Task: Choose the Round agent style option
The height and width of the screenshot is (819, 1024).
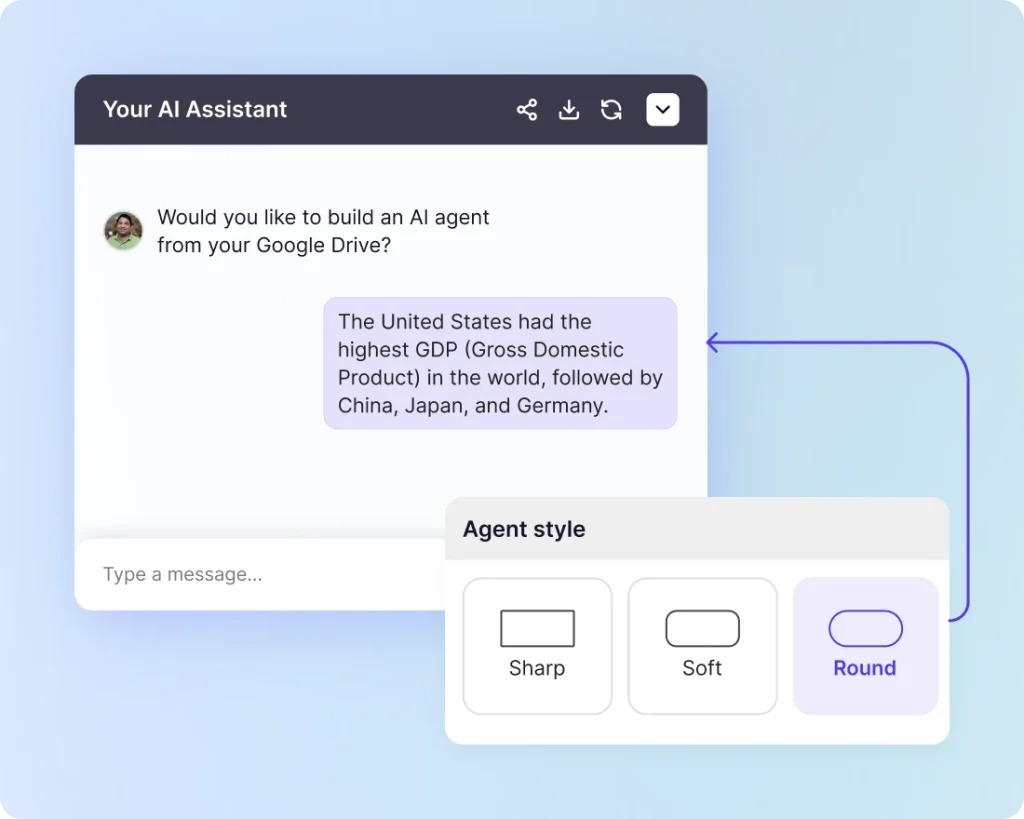Action: 866,646
